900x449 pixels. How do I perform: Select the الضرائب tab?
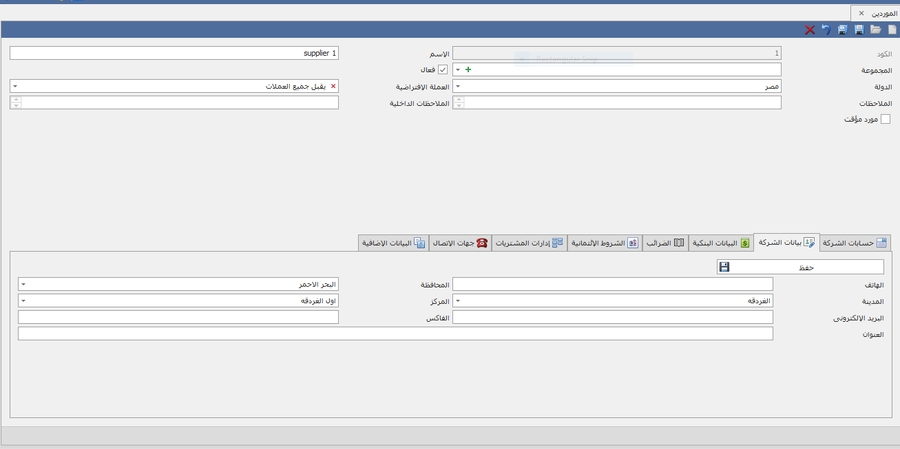[665, 243]
